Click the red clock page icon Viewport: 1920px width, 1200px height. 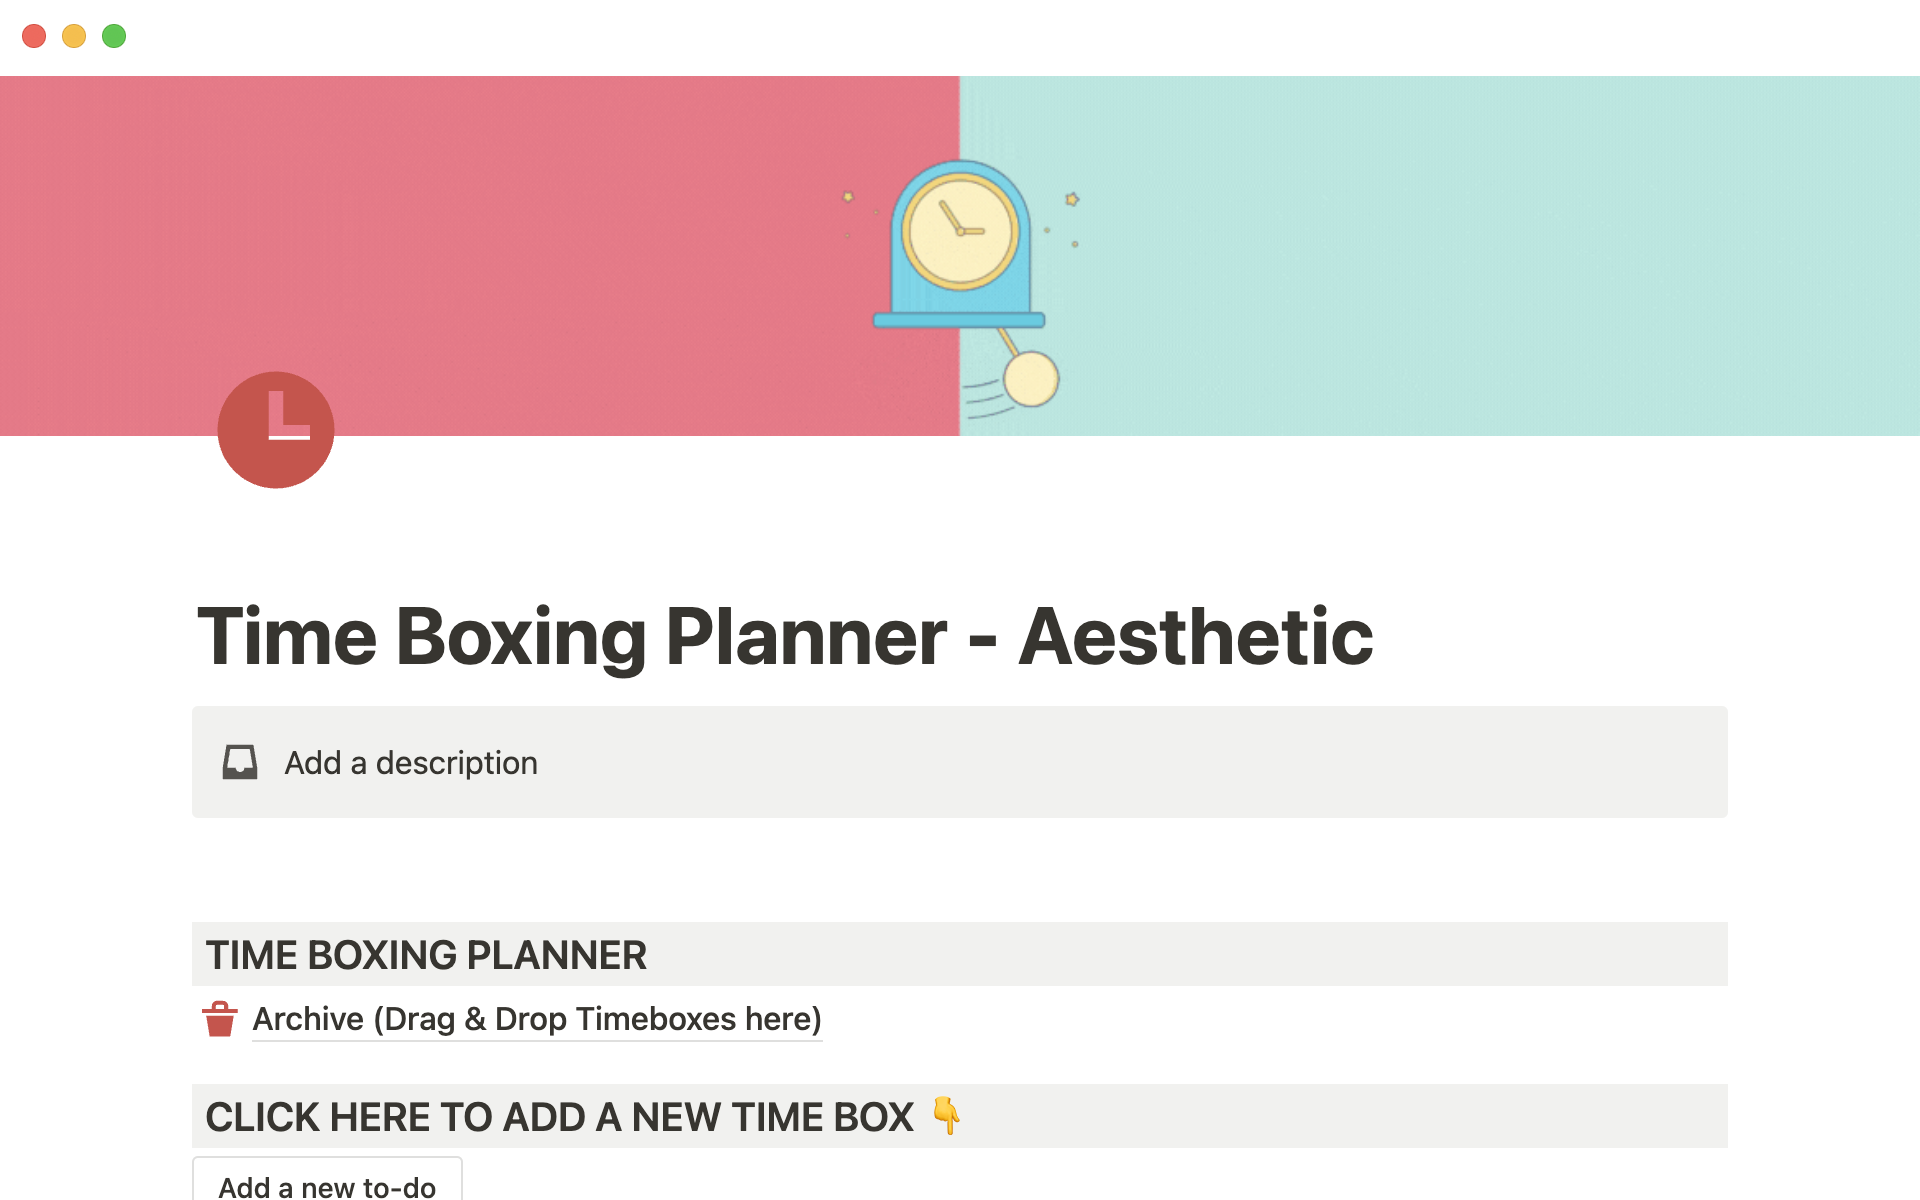[x=276, y=430]
